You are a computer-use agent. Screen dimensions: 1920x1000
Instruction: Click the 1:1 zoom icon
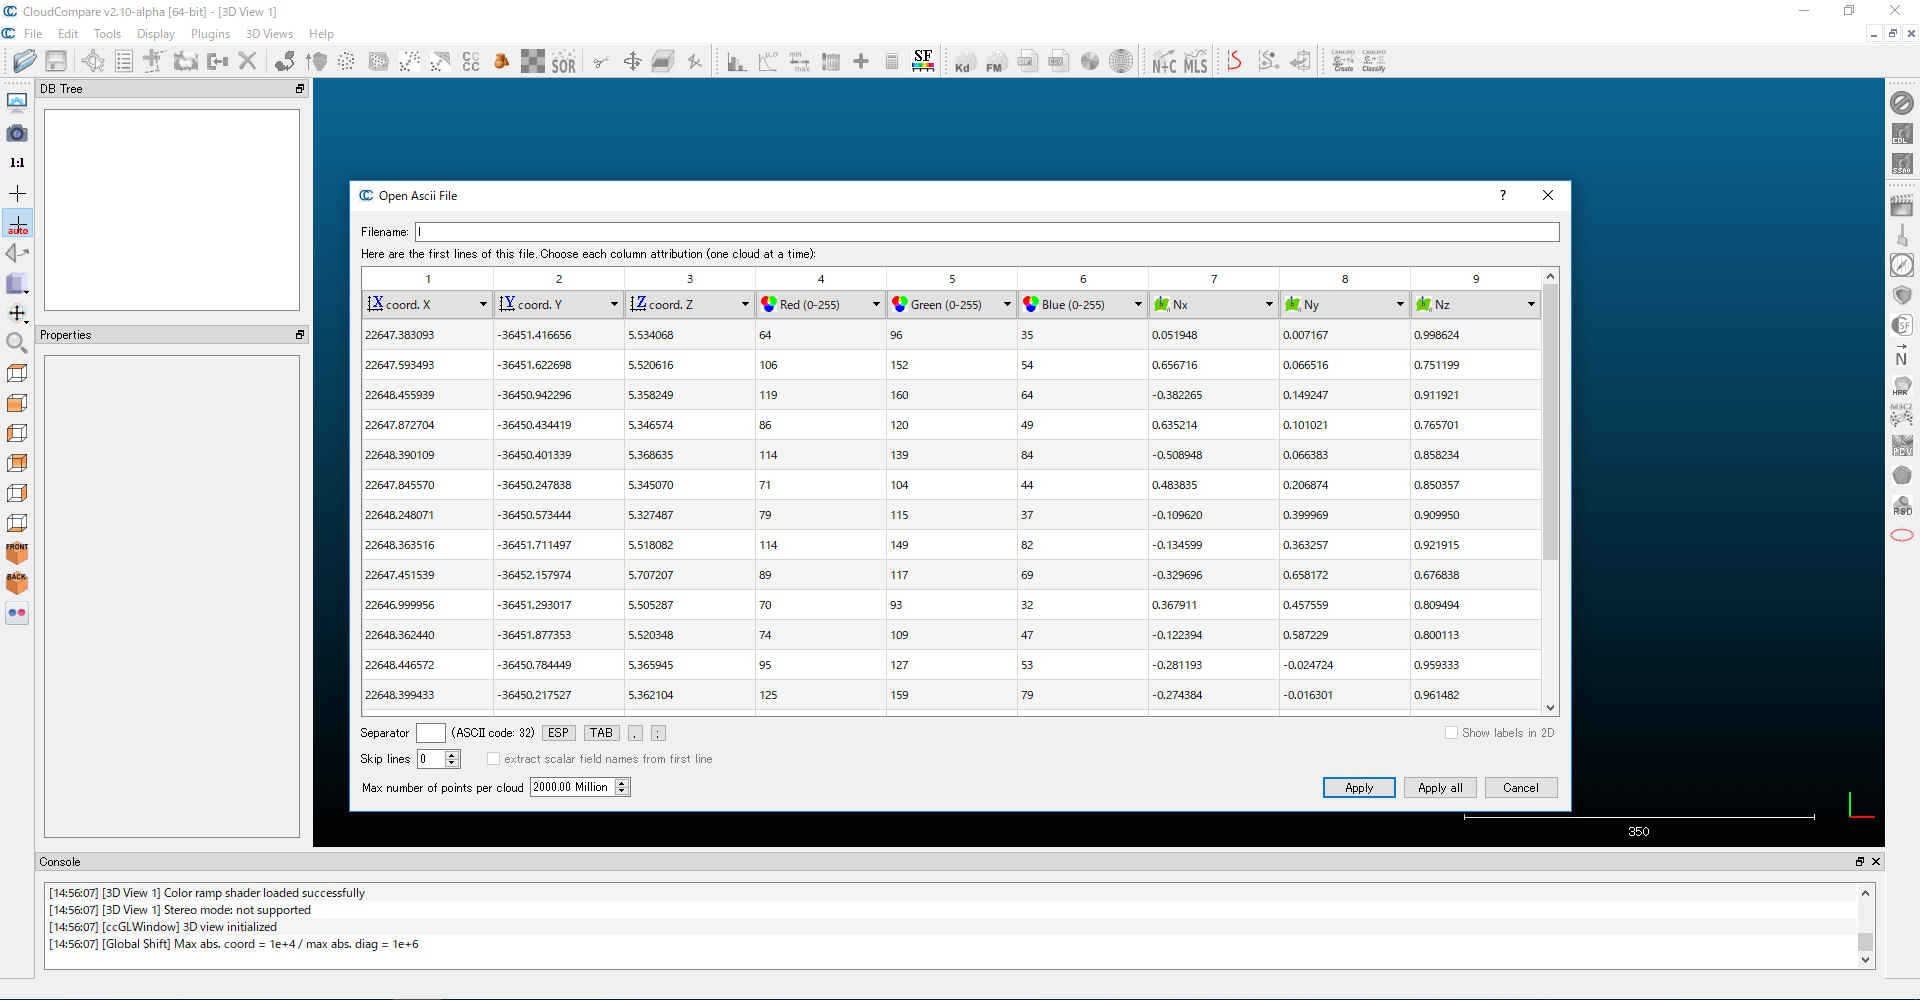pyautogui.click(x=17, y=162)
